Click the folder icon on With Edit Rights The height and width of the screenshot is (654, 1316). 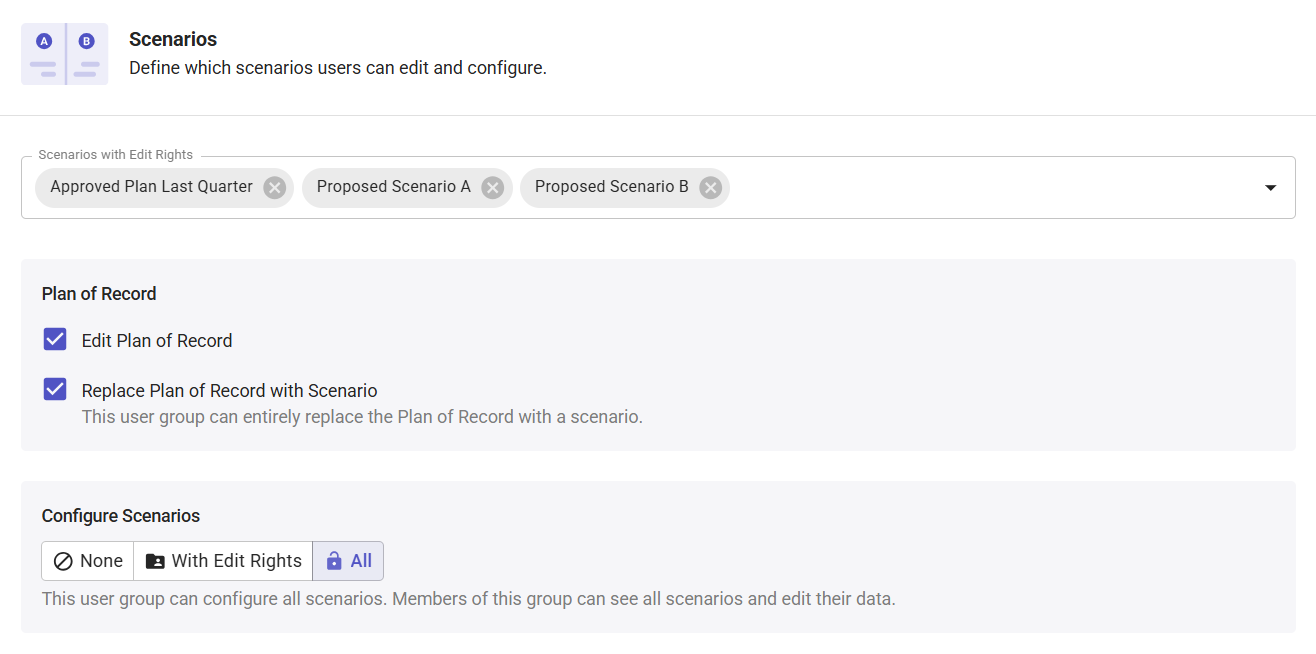[155, 561]
